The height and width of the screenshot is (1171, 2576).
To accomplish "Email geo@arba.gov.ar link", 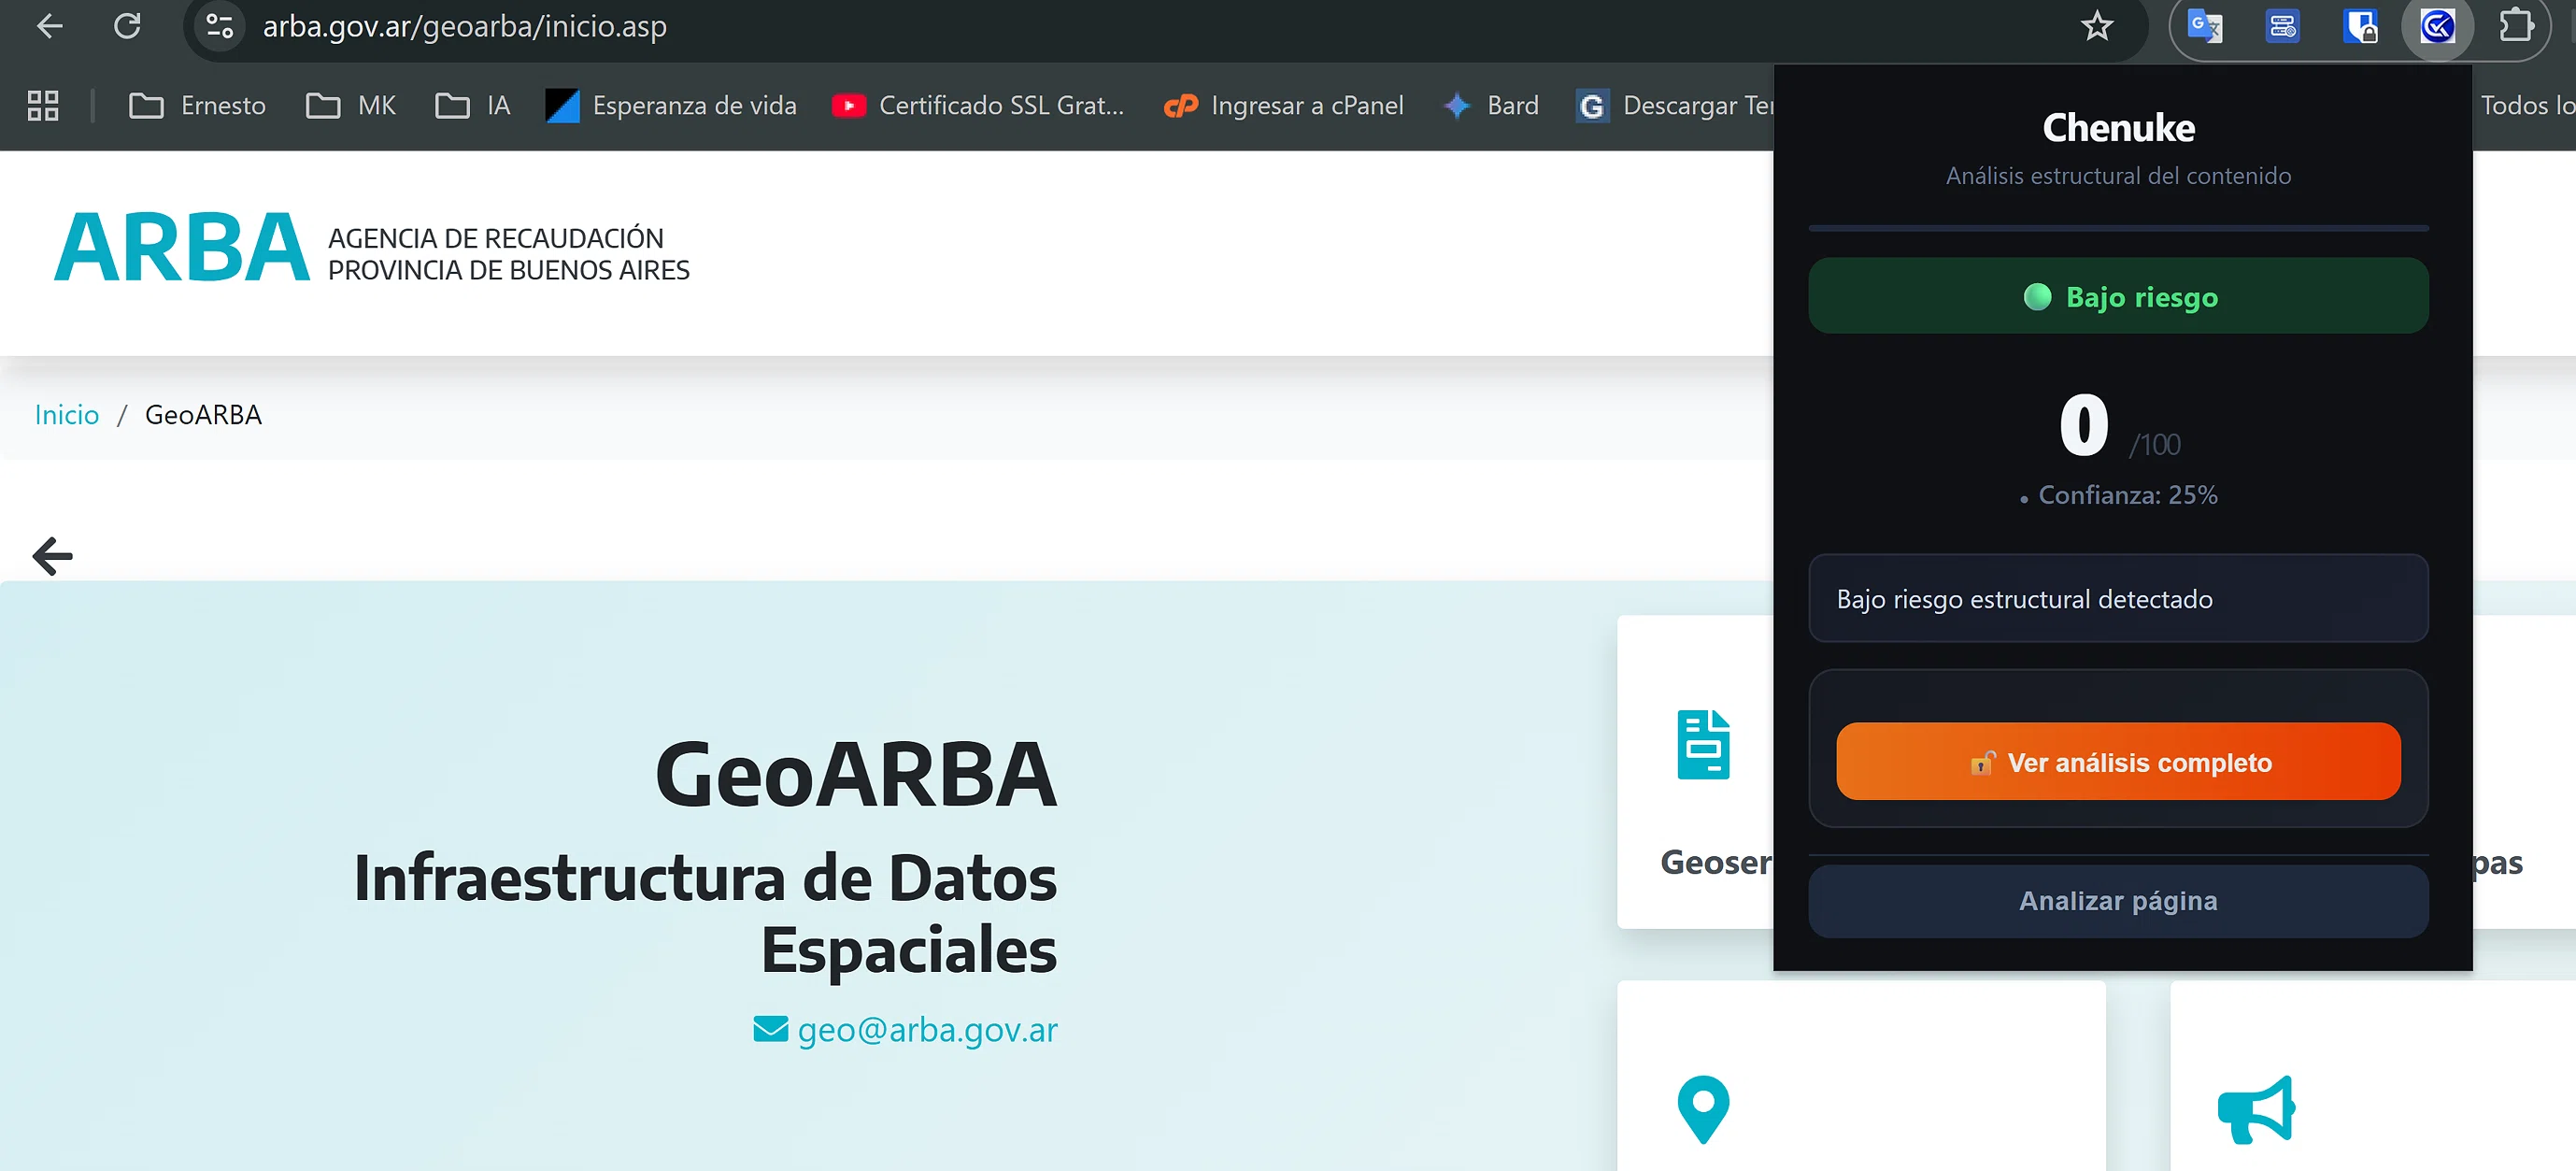I will tap(927, 1029).
